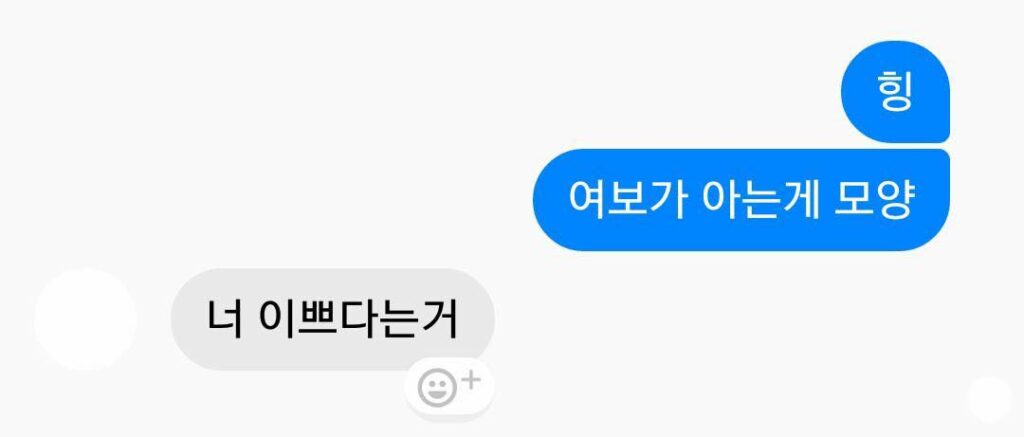The width and height of the screenshot is (1024, 437).
Task: Click the word '이쁘다는거' in the gray bubble
Action: tap(359, 319)
